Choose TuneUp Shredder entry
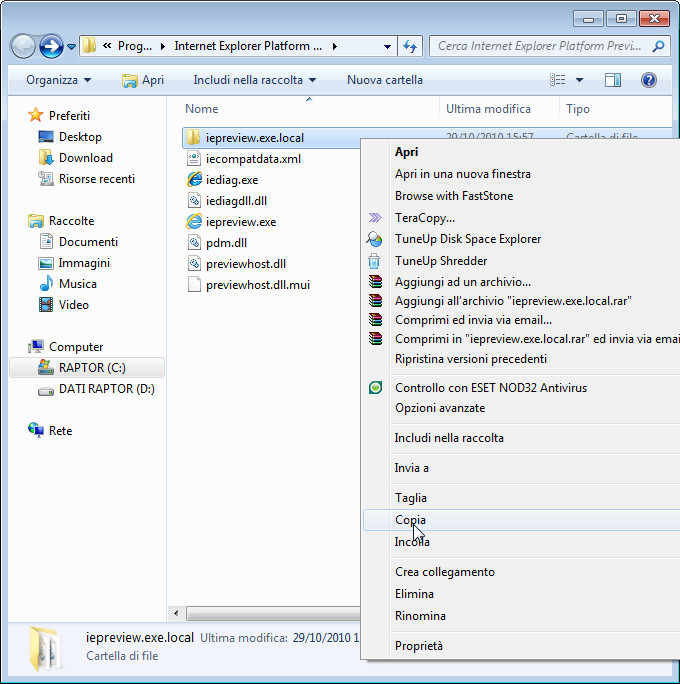680x684 pixels. point(441,261)
